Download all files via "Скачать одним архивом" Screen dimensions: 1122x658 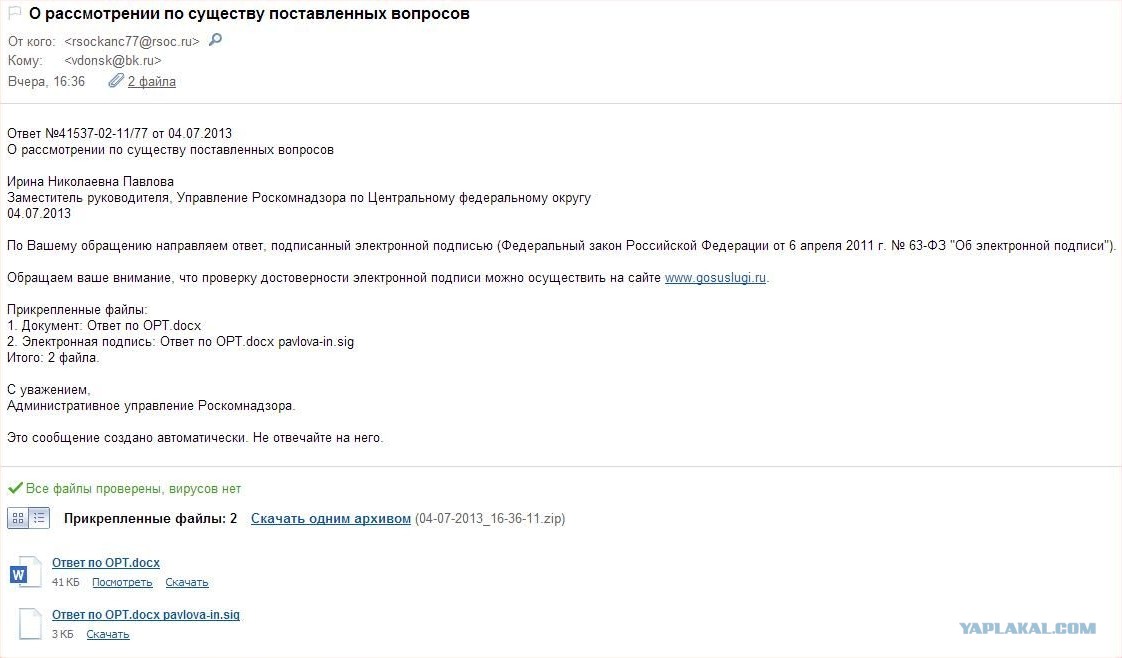(330, 519)
